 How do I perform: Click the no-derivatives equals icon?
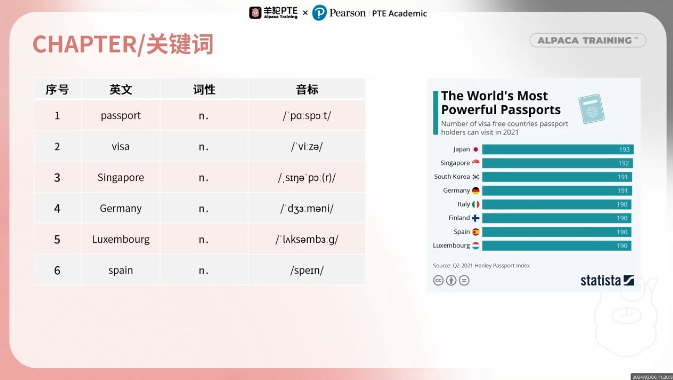click(464, 280)
